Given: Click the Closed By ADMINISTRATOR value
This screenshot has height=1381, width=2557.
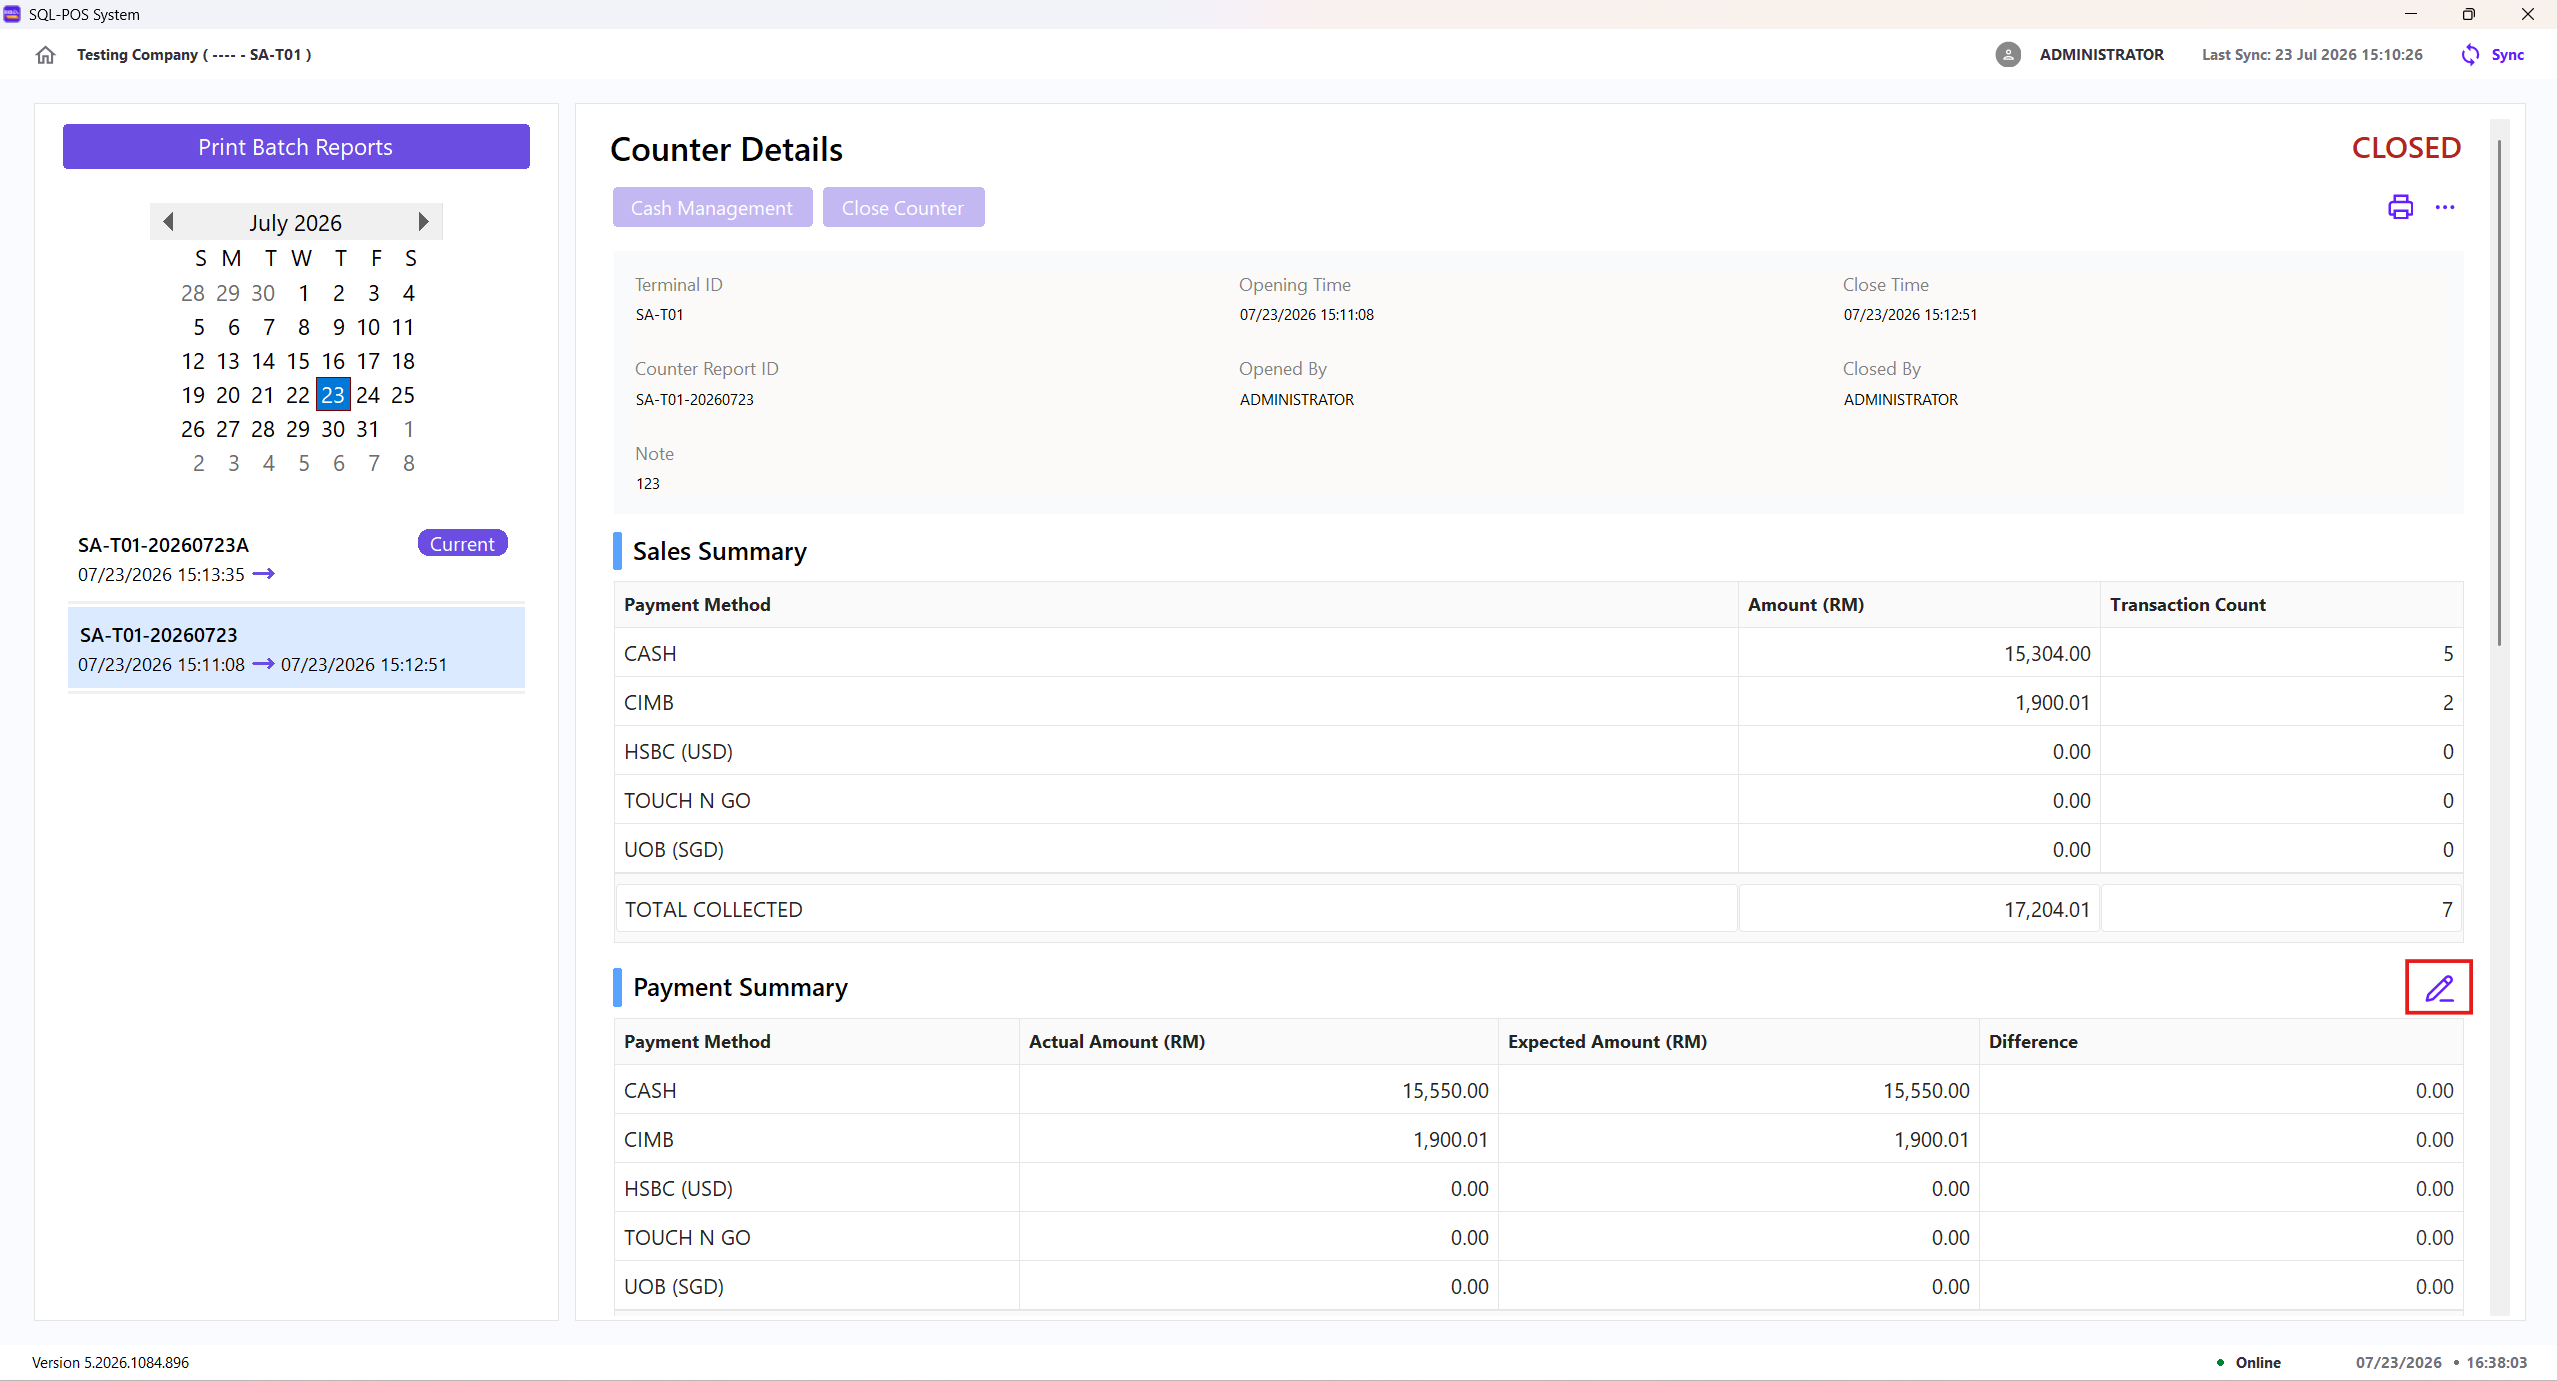Looking at the screenshot, I should (1901, 400).
